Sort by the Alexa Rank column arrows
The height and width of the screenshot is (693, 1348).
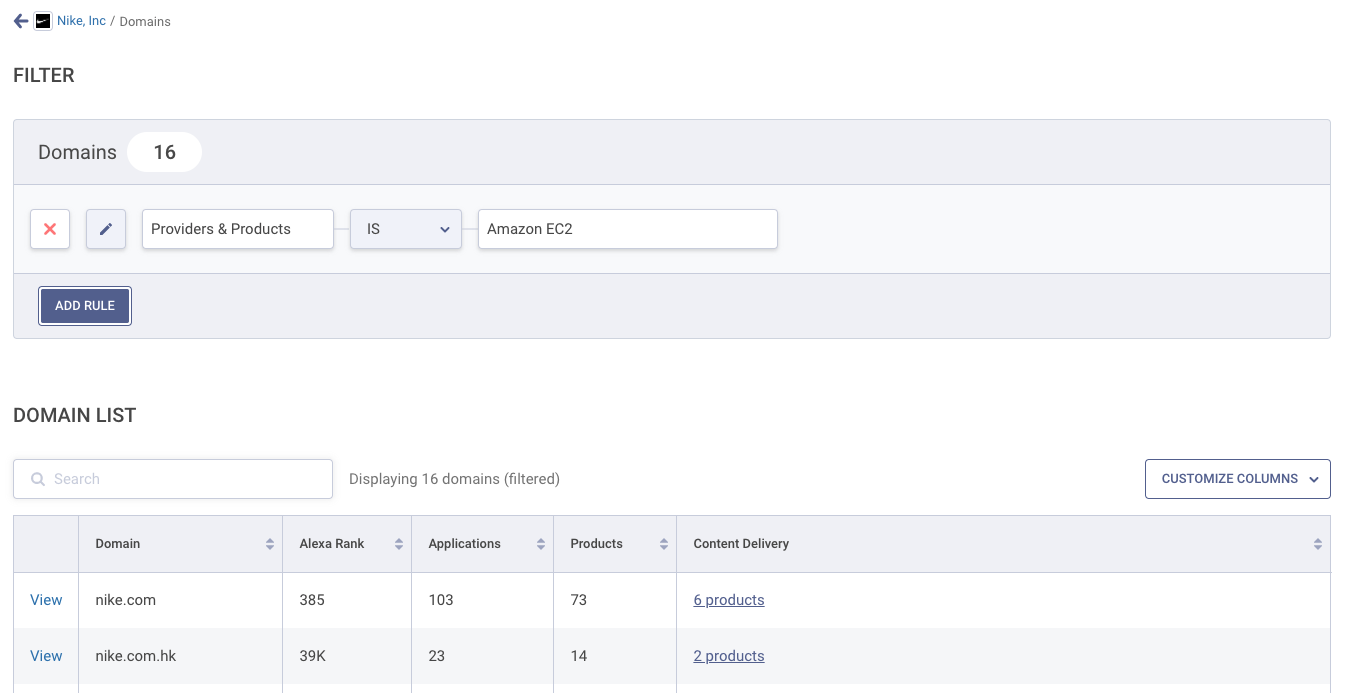click(x=399, y=544)
